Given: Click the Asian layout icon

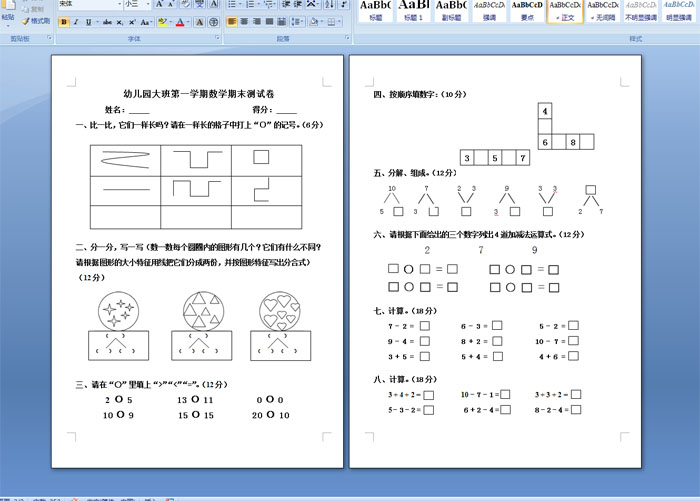Looking at the screenshot, I should tap(312, 4).
